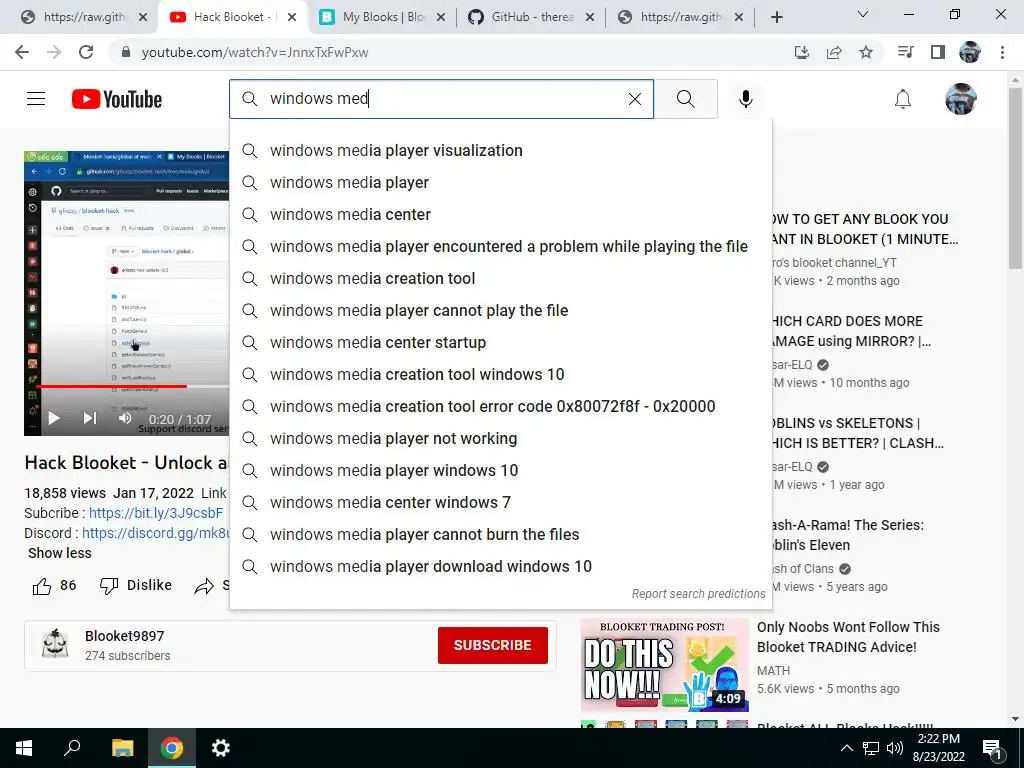Show hidden system tray icons chevron

click(846, 748)
